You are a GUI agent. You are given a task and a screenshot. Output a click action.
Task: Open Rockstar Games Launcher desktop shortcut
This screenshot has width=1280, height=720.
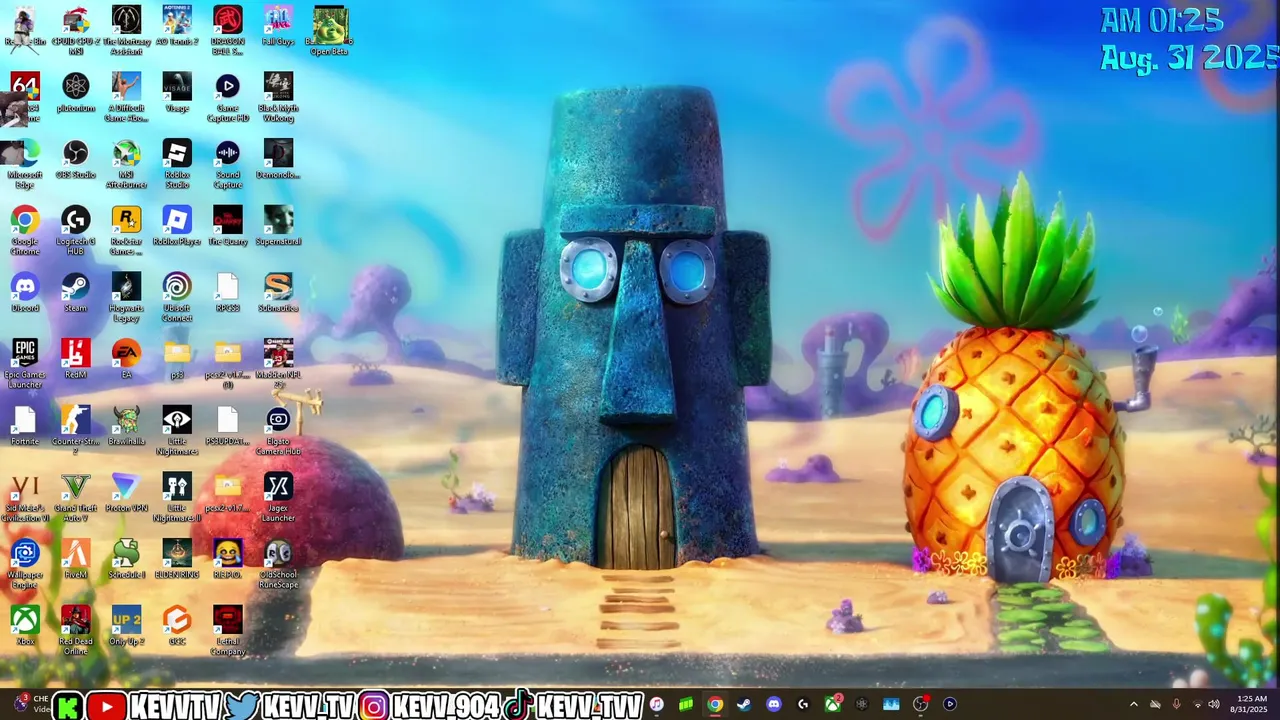pos(126,230)
